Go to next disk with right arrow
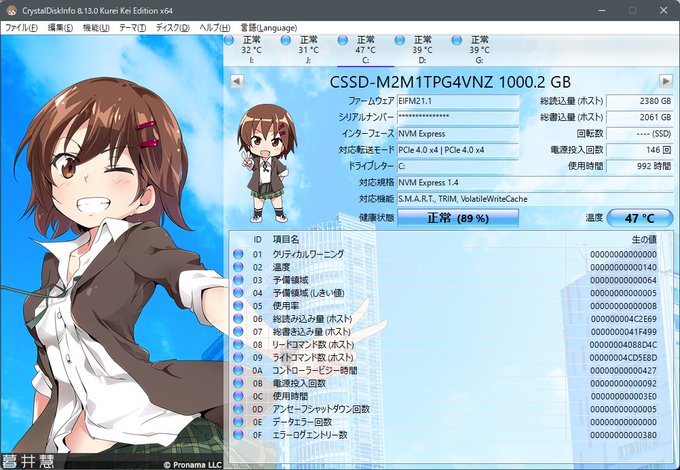The height and width of the screenshot is (470, 680). tap(666, 81)
